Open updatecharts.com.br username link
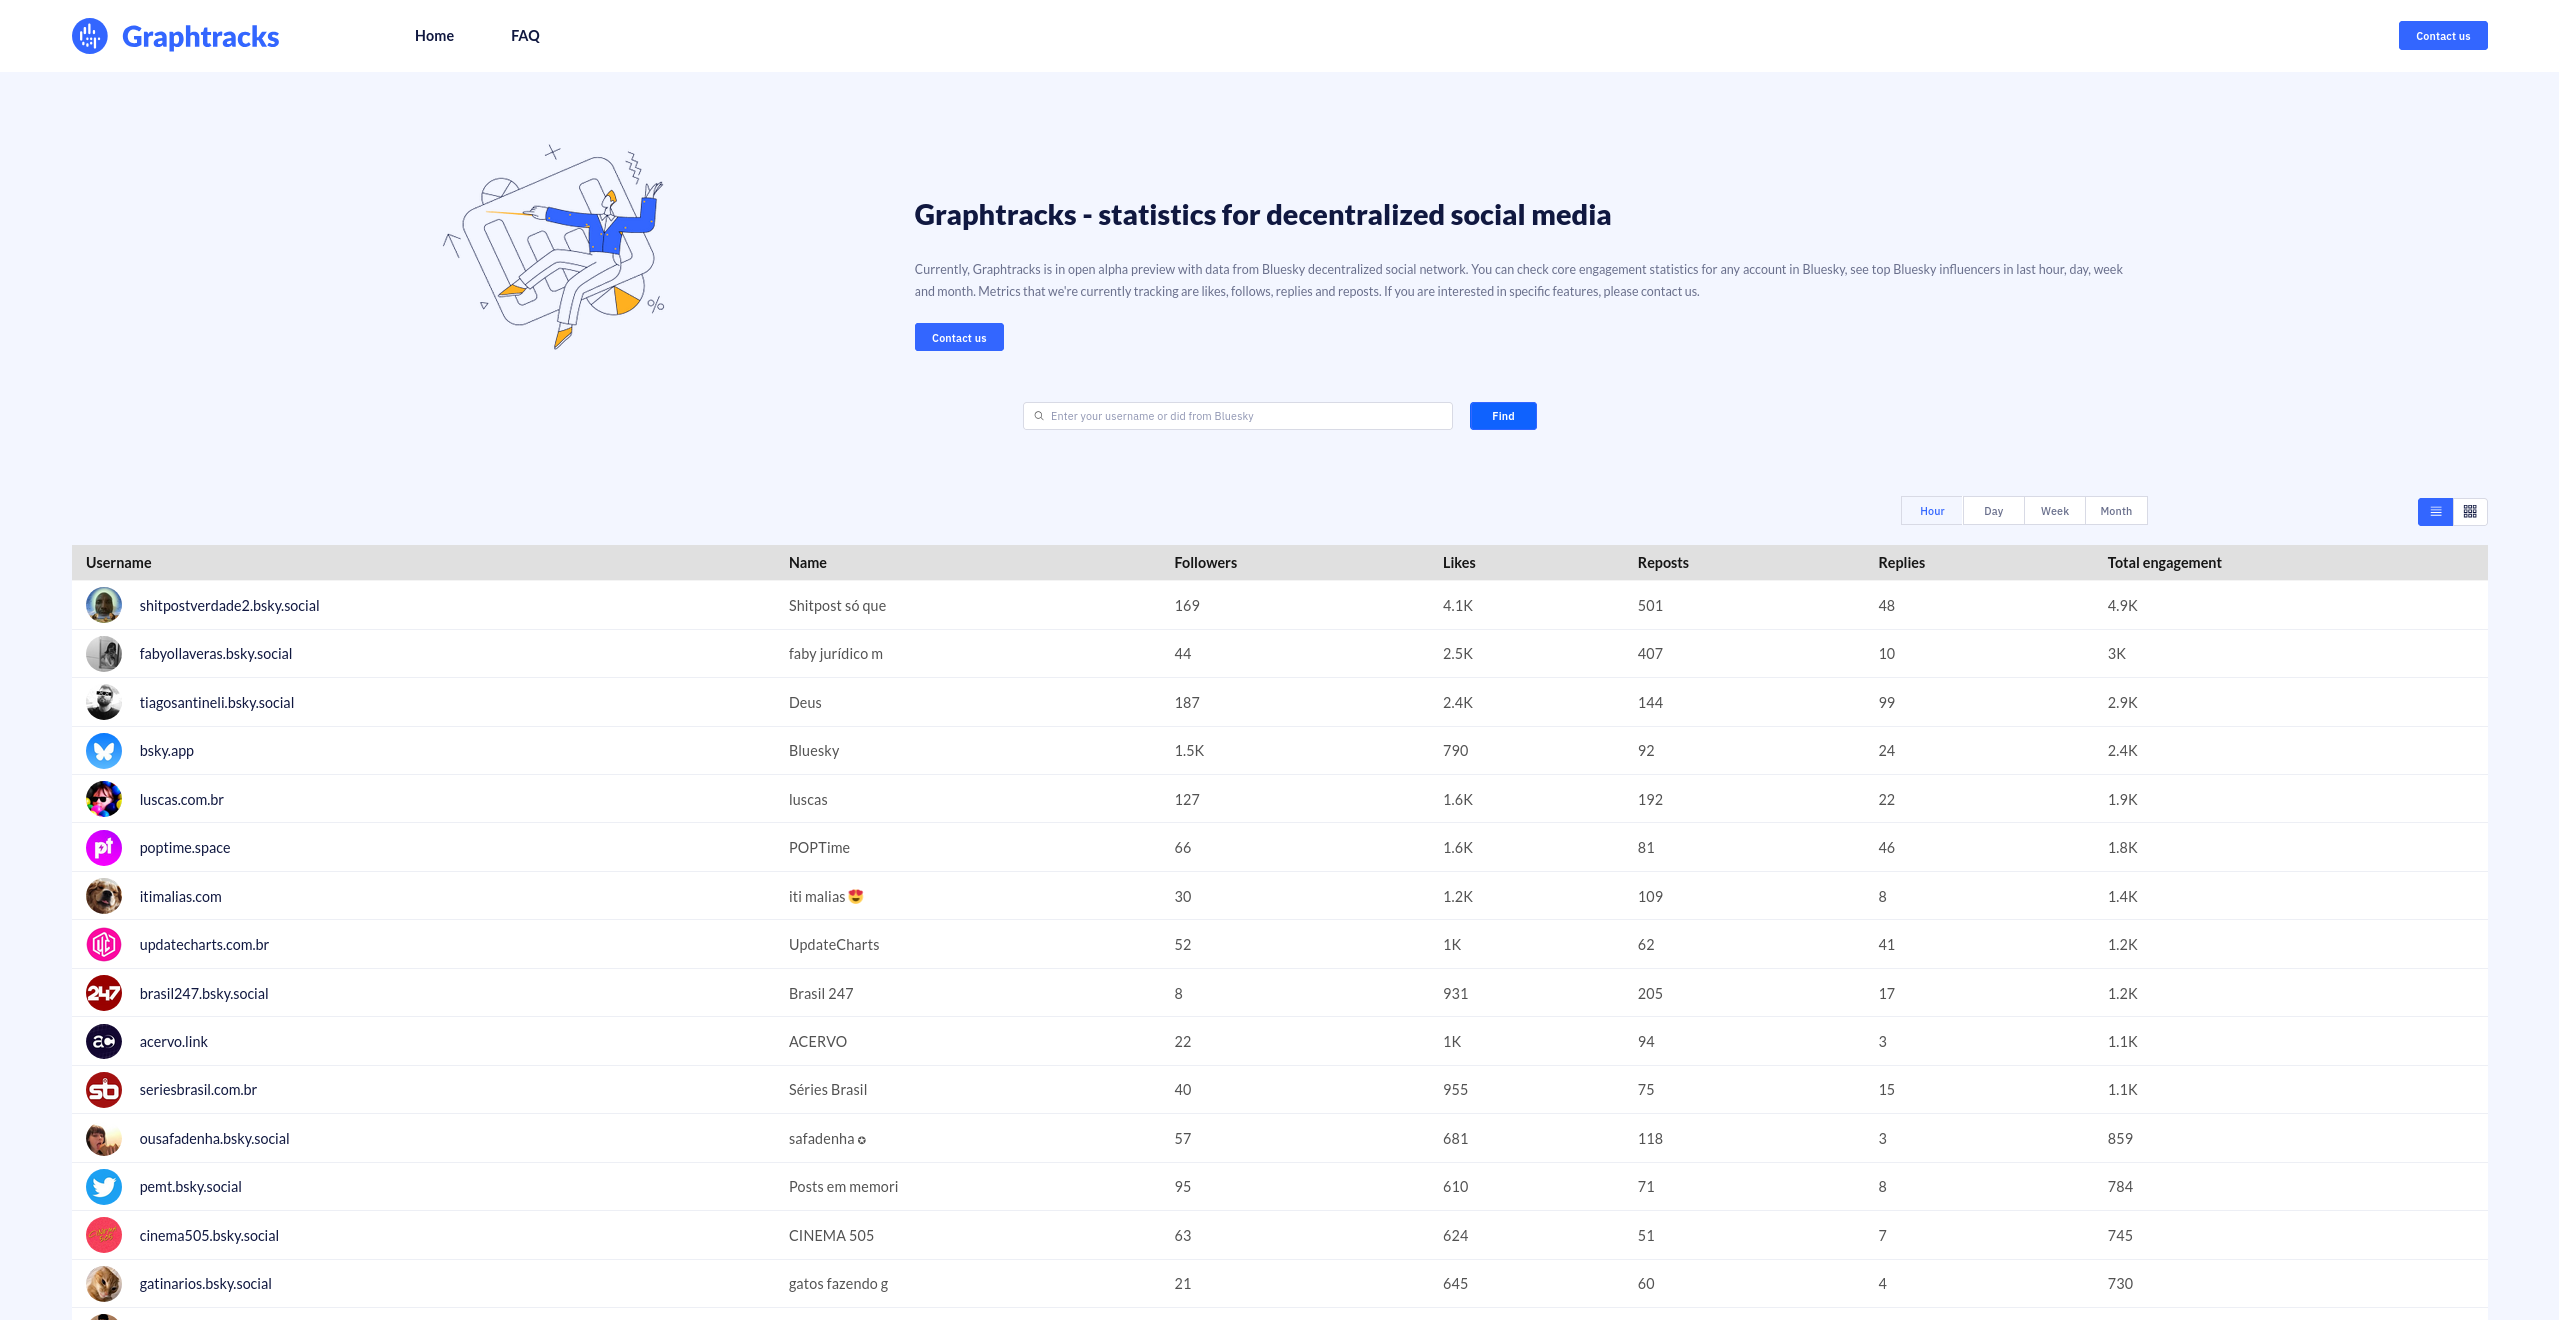 tap(204, 945)
